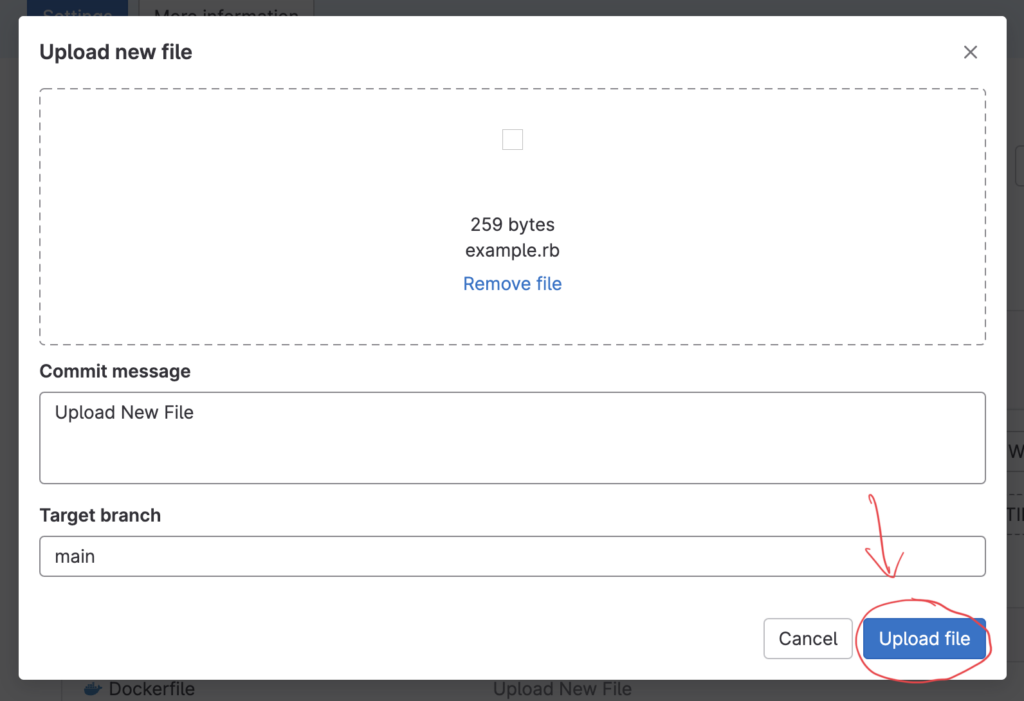Open the Upload New File commit link
The height and width of the screenshot is (701, 1024).
click(x=562, y=690)
